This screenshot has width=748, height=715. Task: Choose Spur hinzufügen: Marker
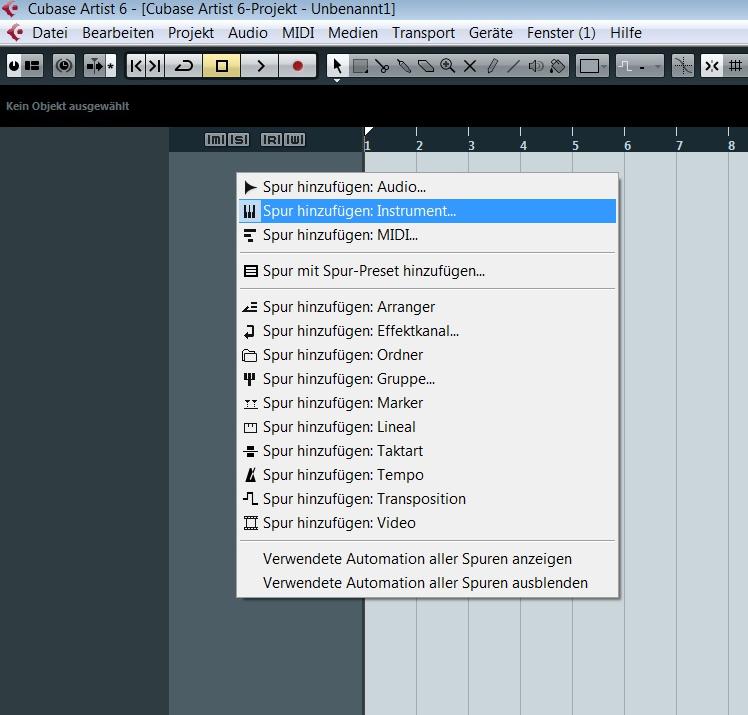[x=427, y=403]
